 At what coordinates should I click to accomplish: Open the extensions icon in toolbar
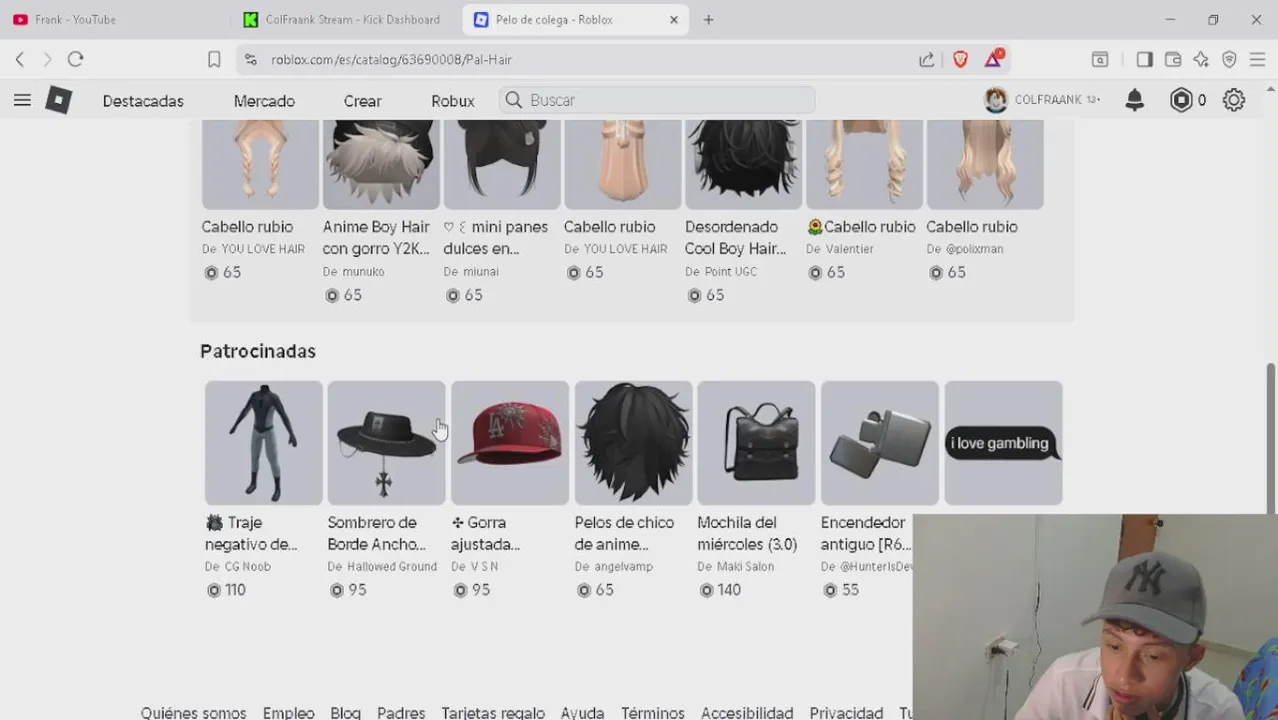click(x=1099, y=59)
